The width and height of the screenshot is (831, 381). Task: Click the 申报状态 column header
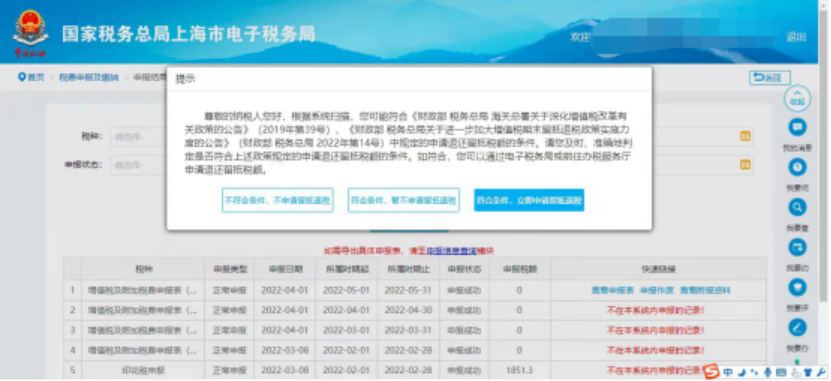pos(464,269)
